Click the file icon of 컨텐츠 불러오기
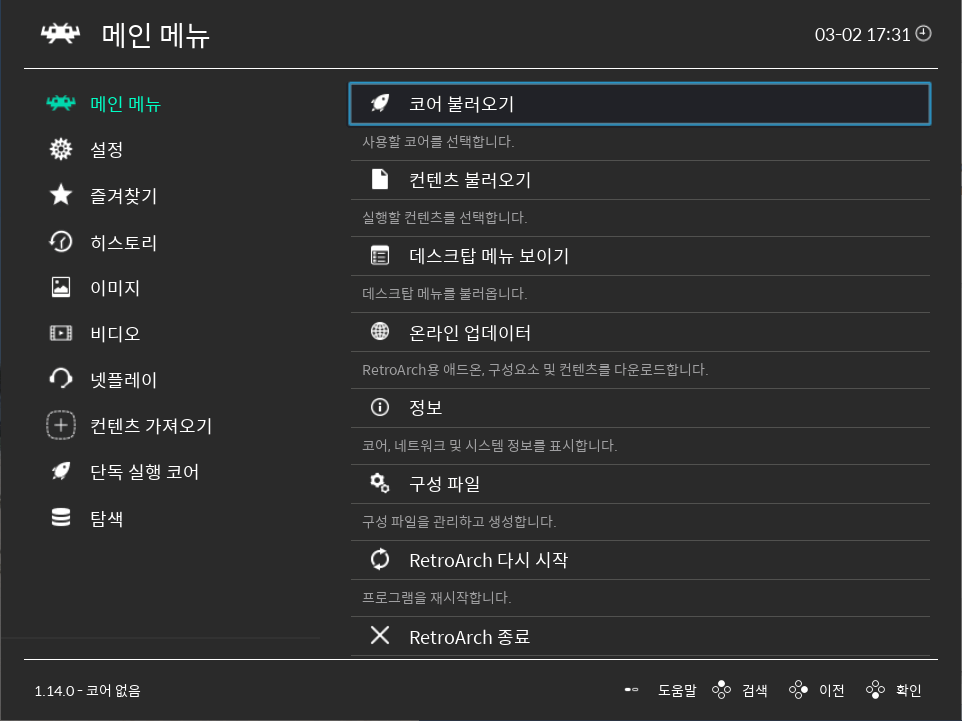This screenshot has width=962, height=721. tap(380, 179)
